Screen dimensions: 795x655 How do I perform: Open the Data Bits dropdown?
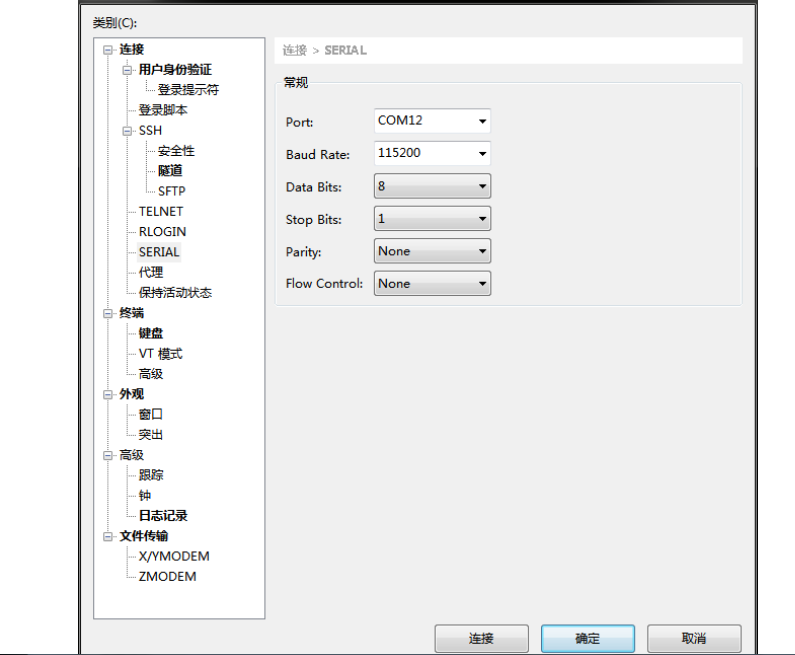pyautogui.click(x=432, y=186)
